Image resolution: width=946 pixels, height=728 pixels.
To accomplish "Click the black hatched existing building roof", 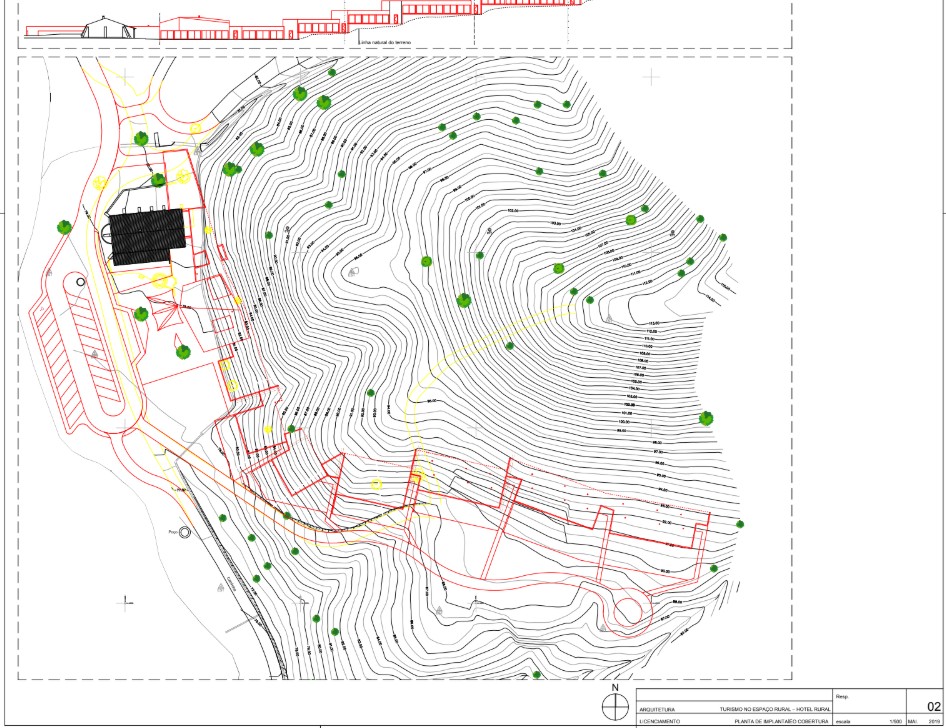I will click(x=148, y=236).
